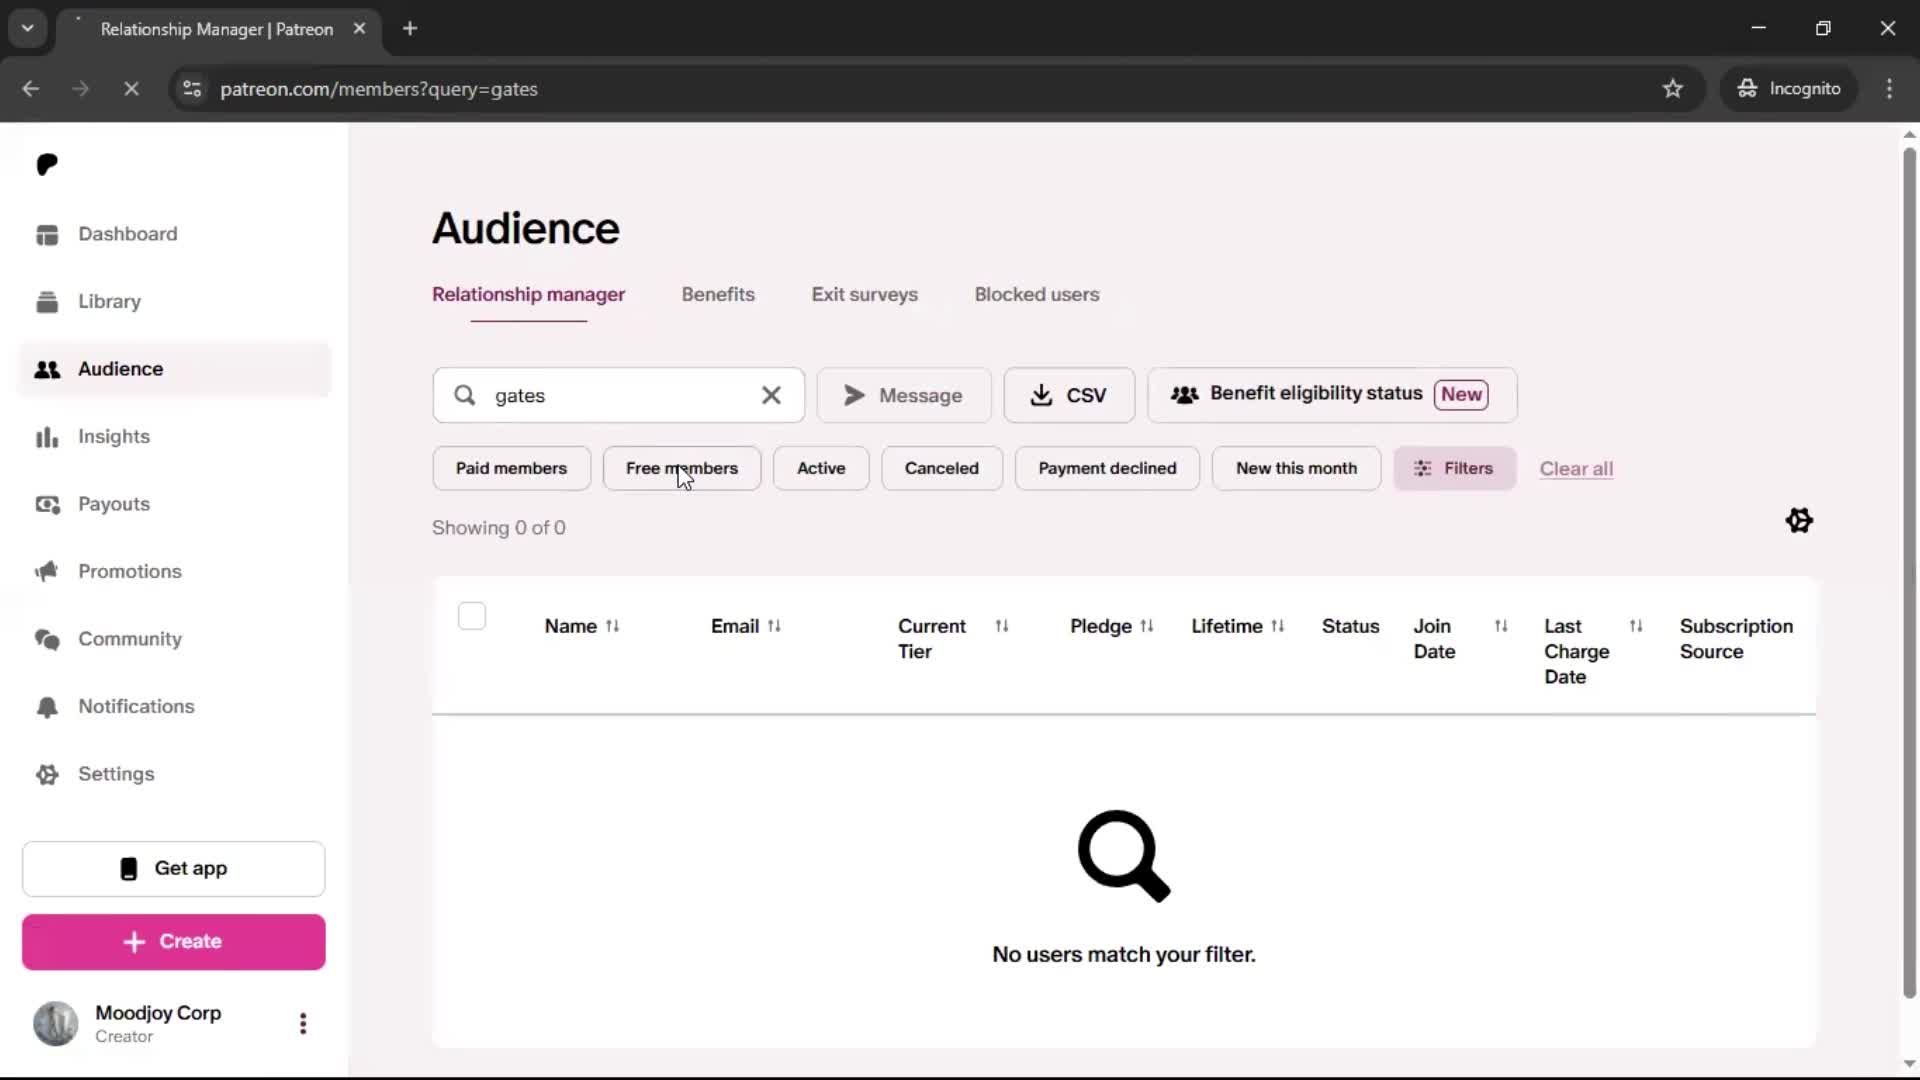Click the Incognito indicator

click(x=1789, y=89)
